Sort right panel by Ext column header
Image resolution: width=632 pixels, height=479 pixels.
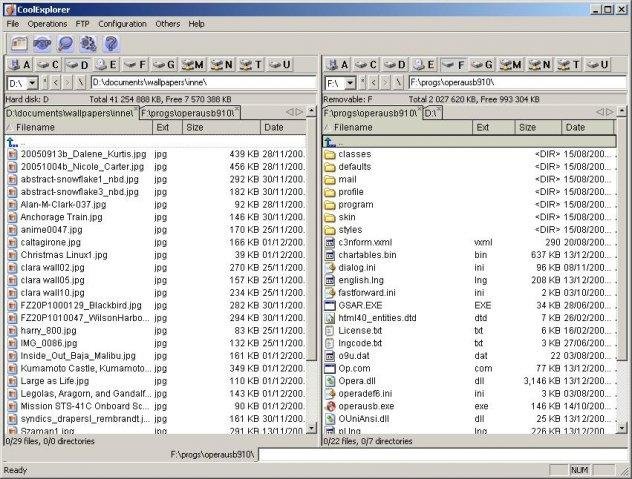494,127
